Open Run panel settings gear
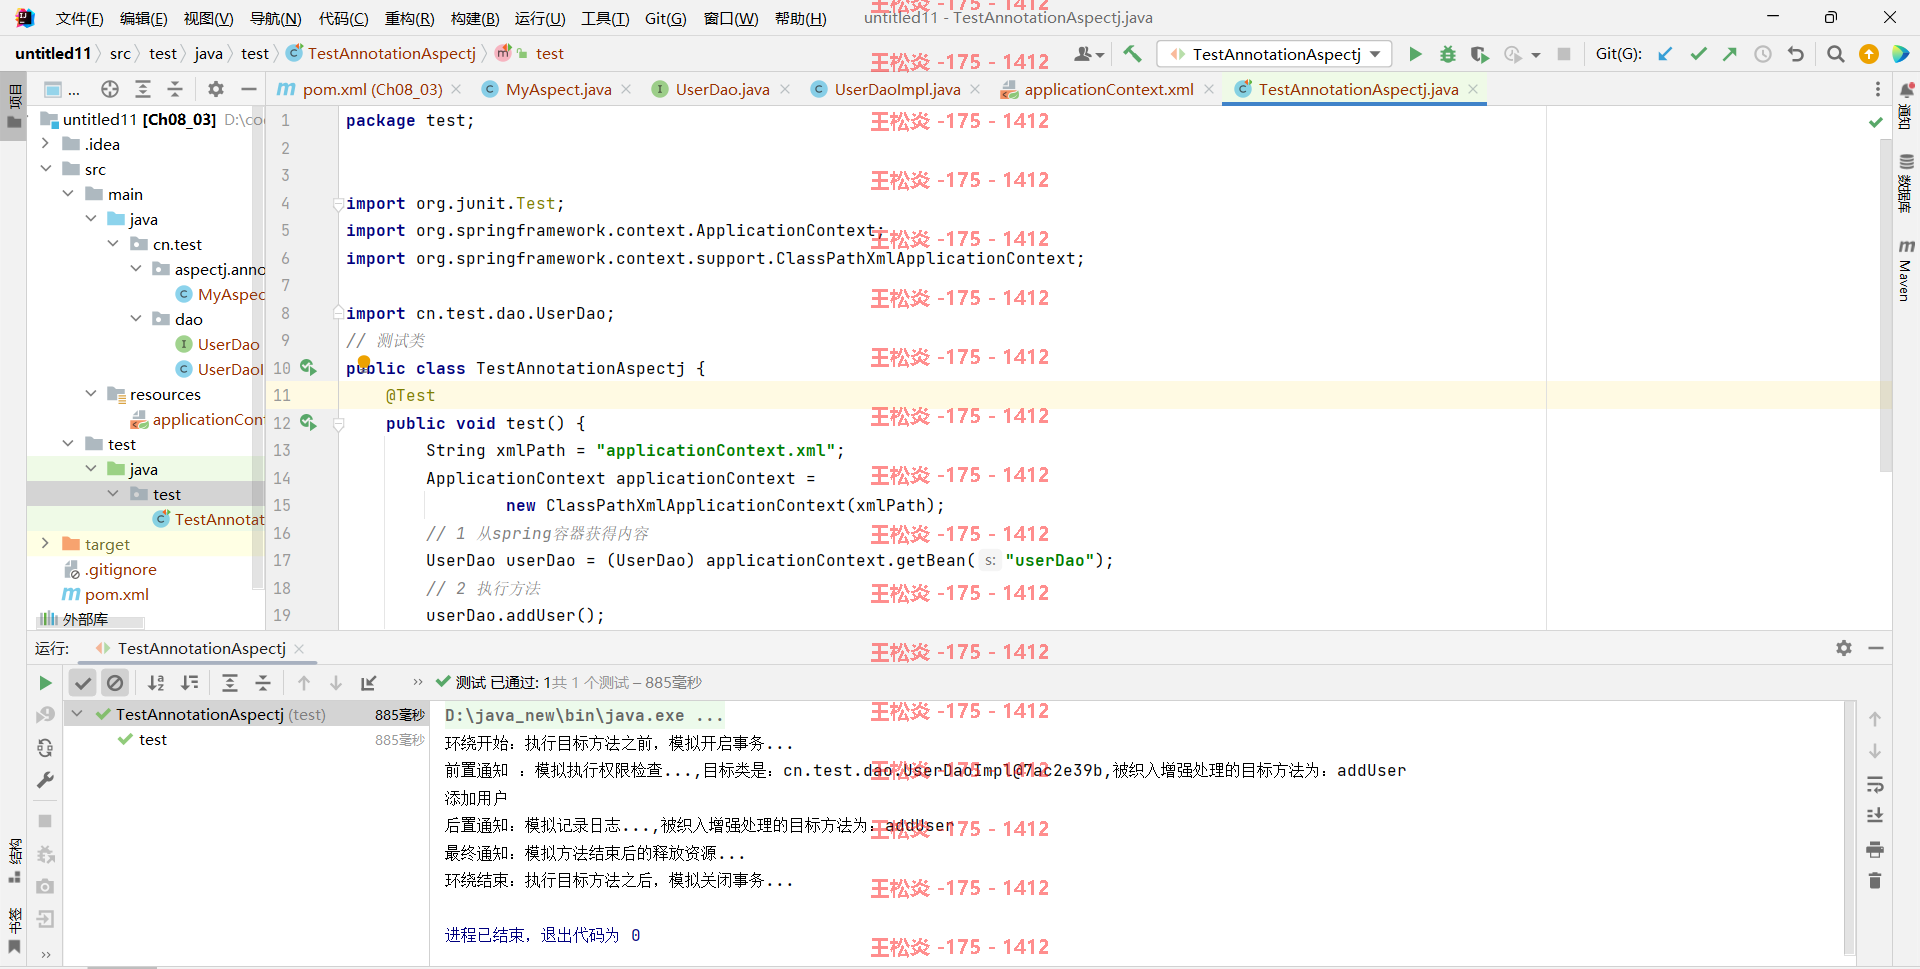 [x=1844, y=648]
